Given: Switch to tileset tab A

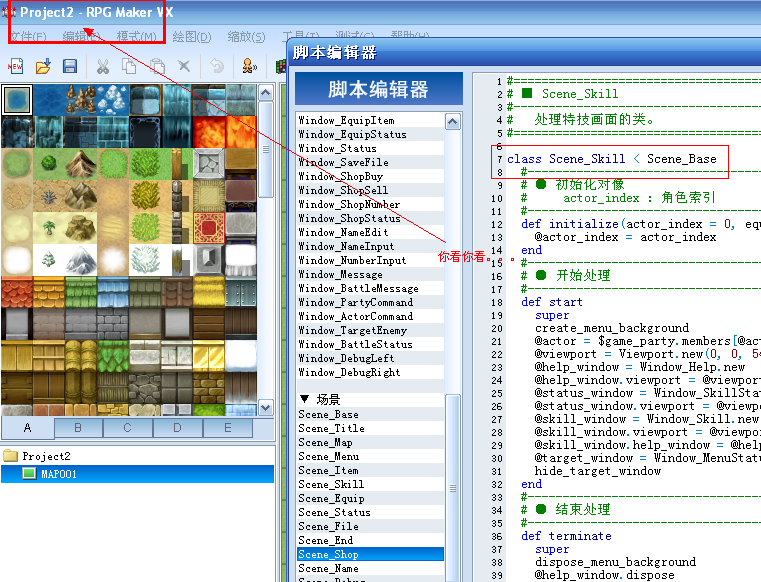Looking at the screenshot, I should click(x=28, y=428).
